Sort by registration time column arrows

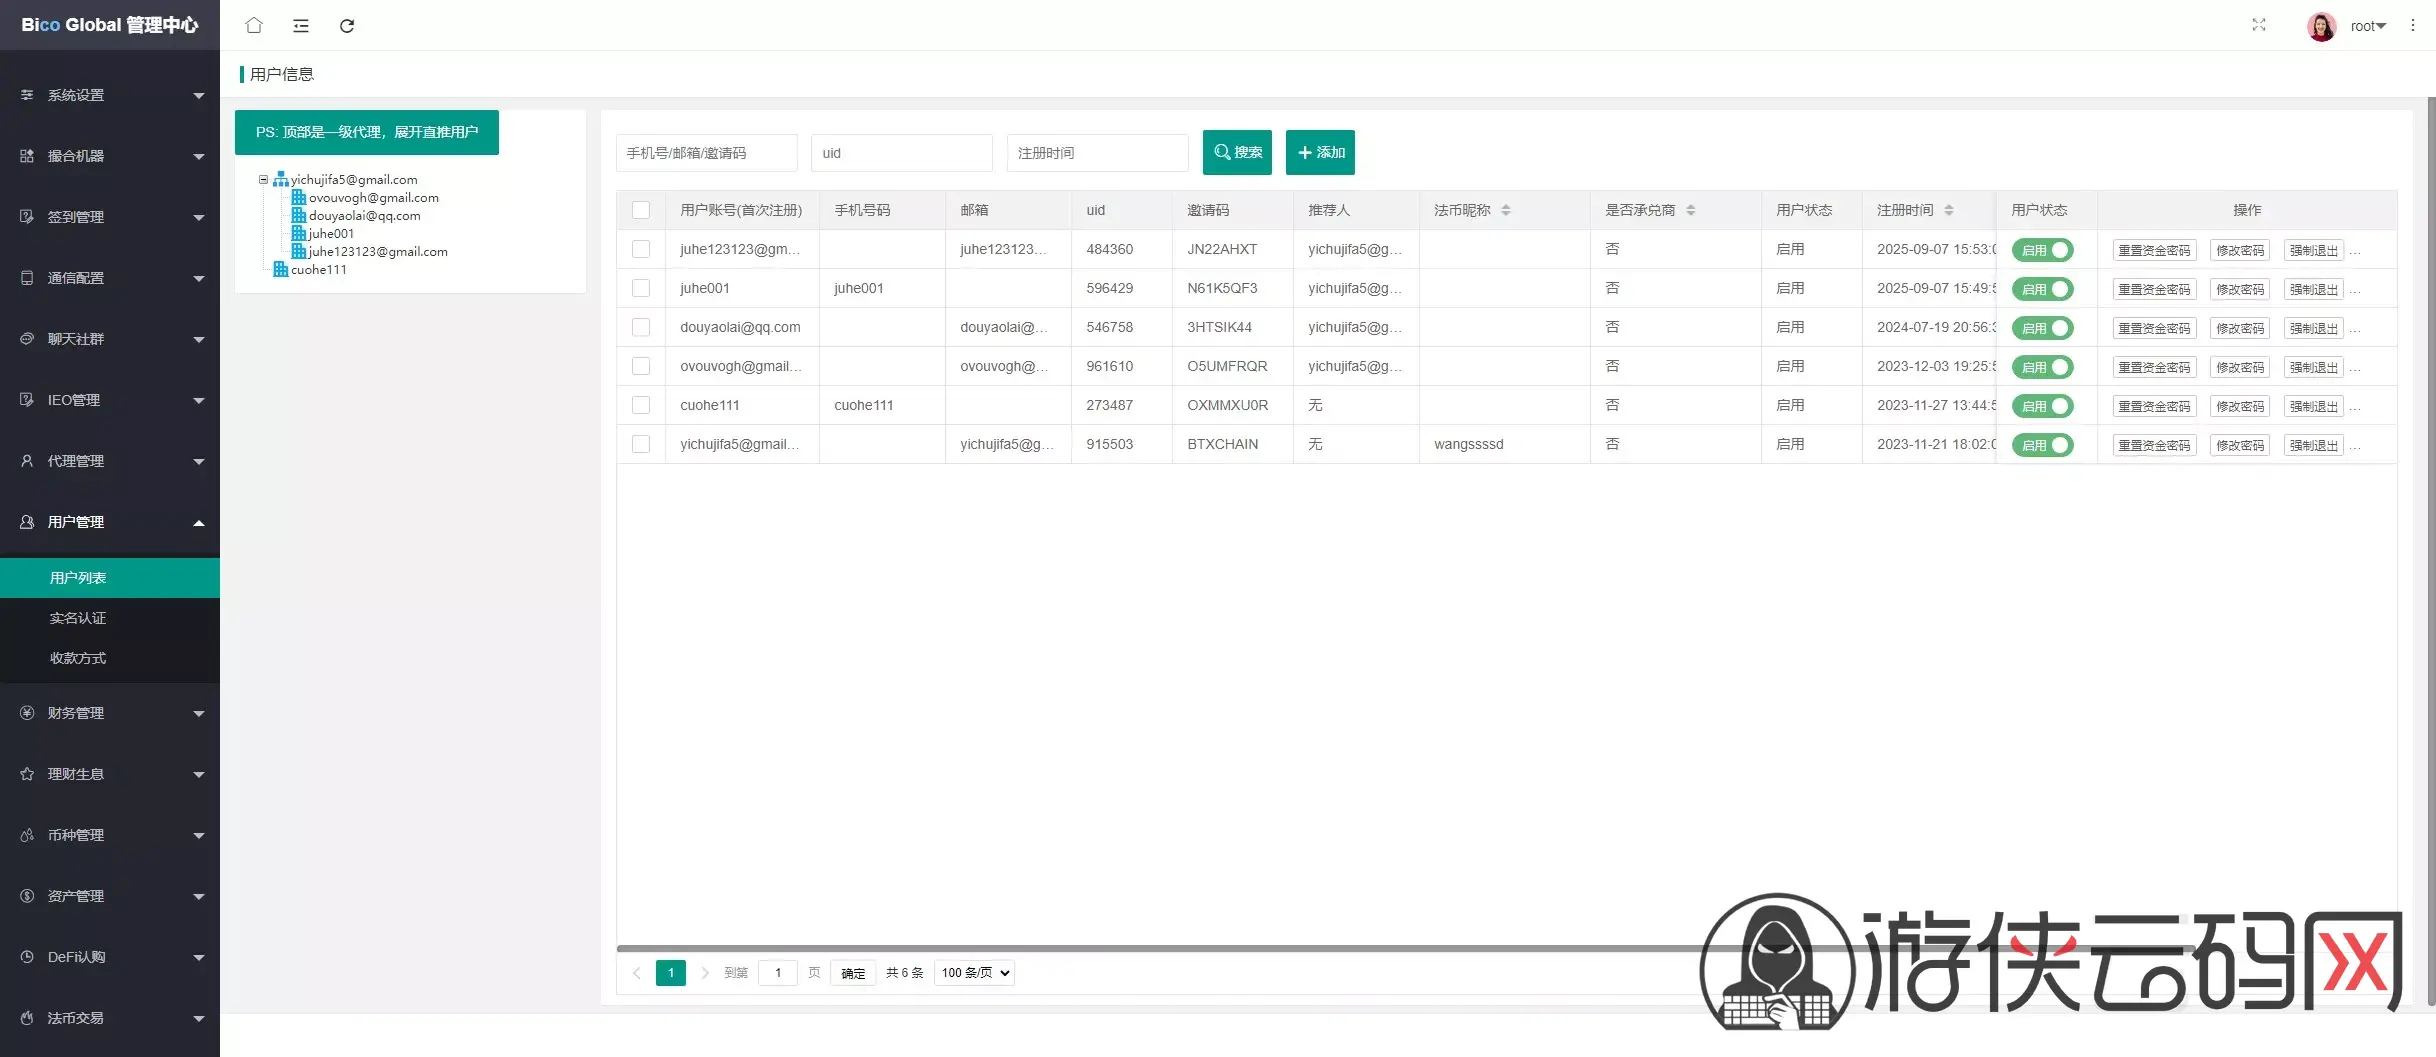[x=1948, y=210]
